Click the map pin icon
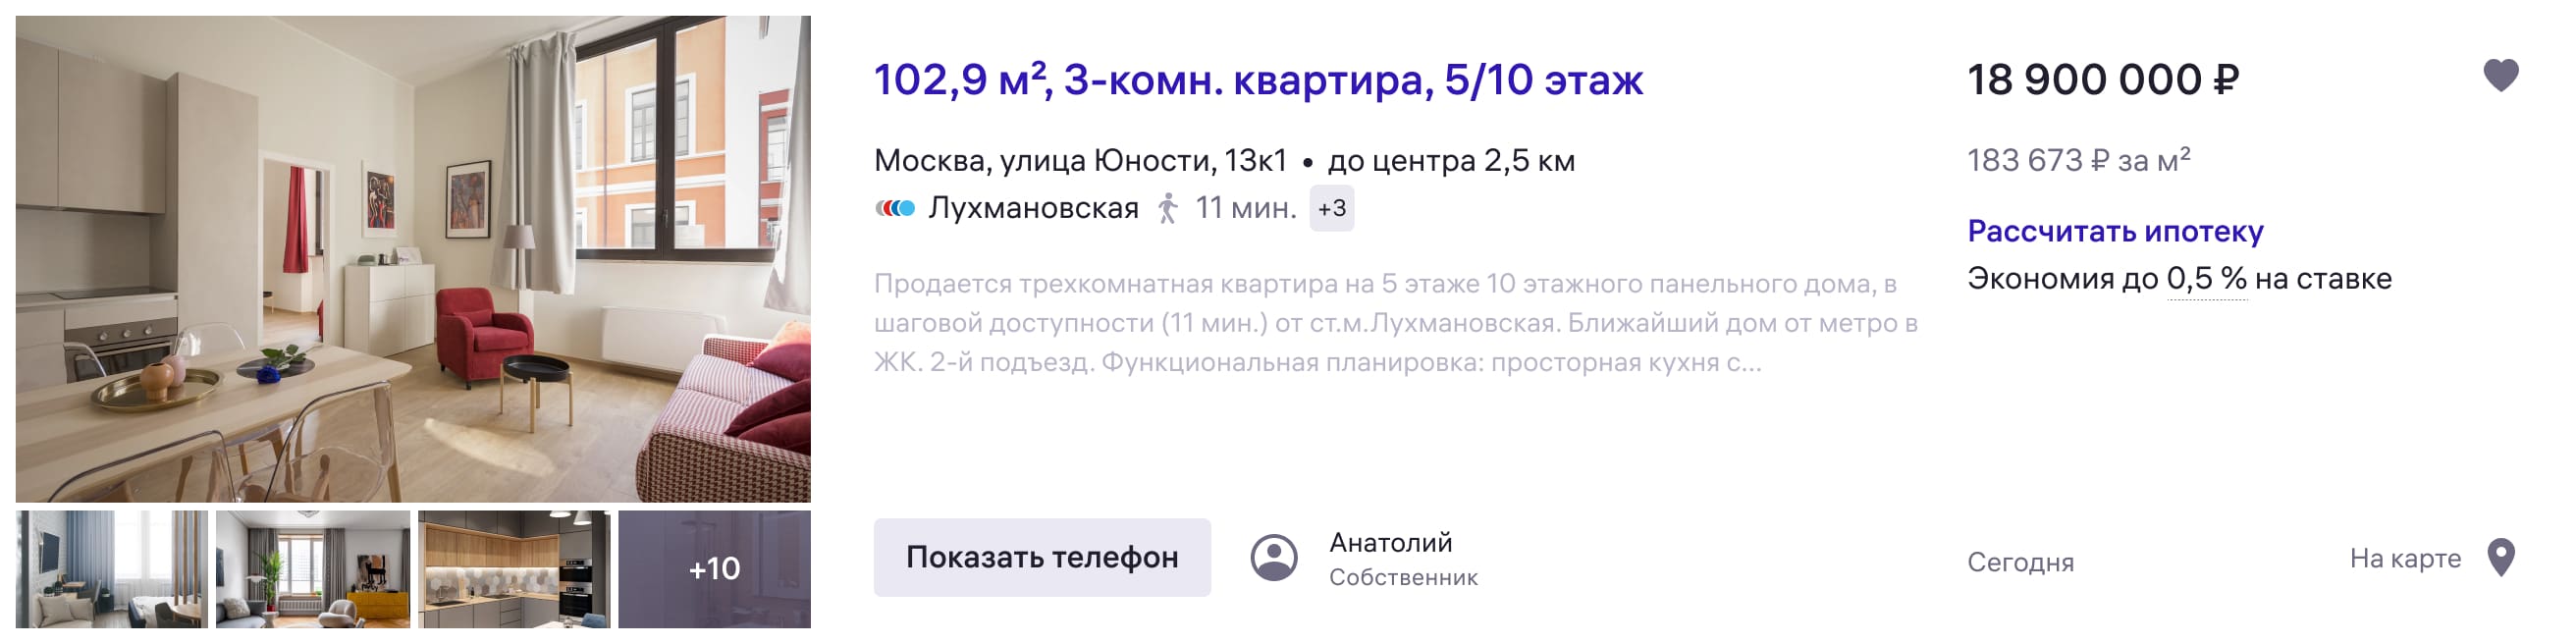The image size is (2576, 644). point(2500,558)
